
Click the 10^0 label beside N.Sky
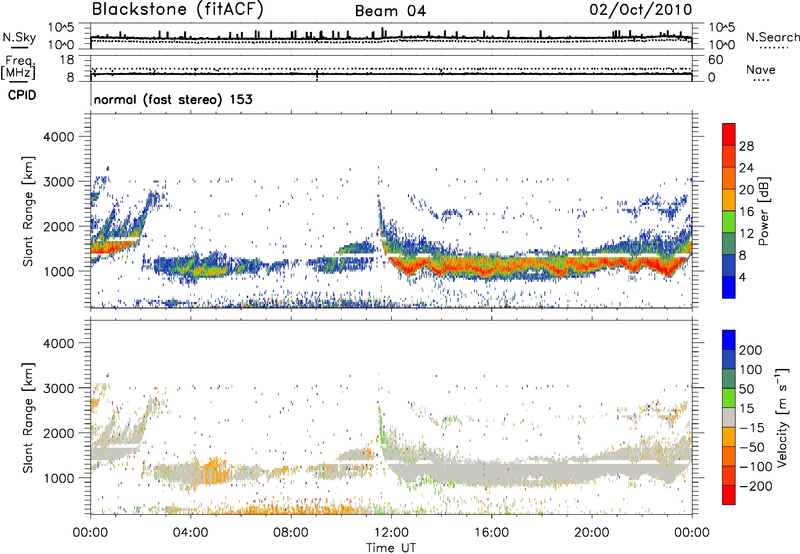pos(62,45)
